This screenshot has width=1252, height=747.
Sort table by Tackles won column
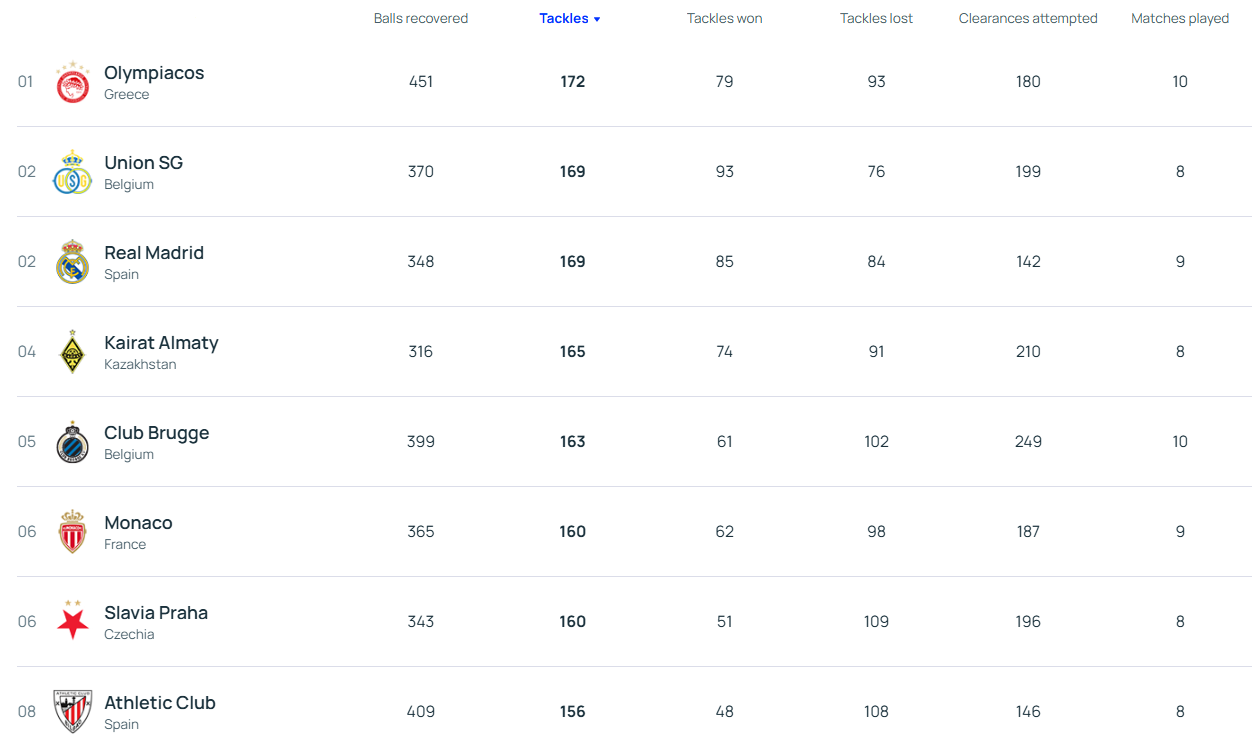(x=724, y=19)
